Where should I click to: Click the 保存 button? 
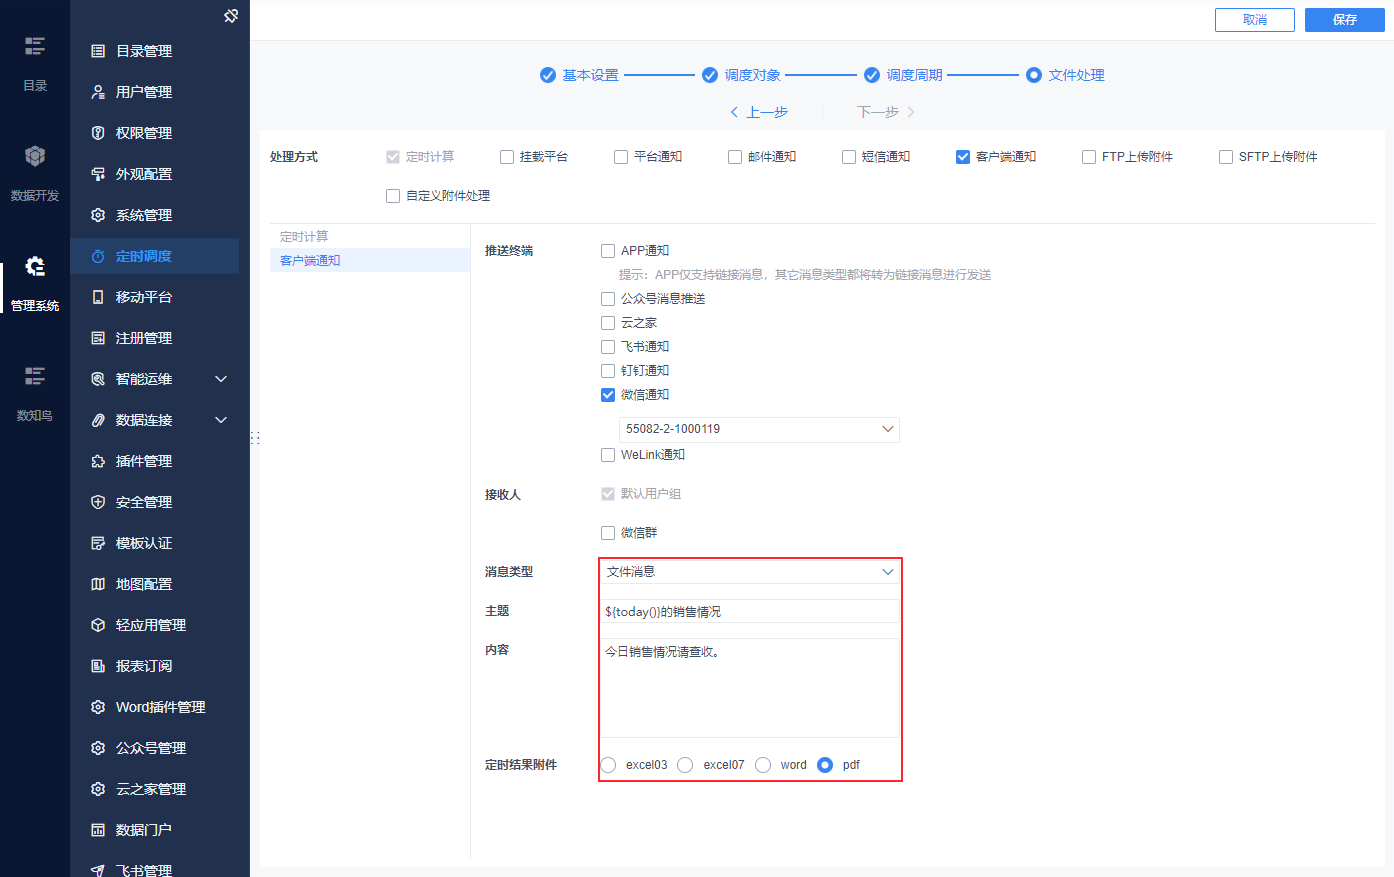(1345, 20)
